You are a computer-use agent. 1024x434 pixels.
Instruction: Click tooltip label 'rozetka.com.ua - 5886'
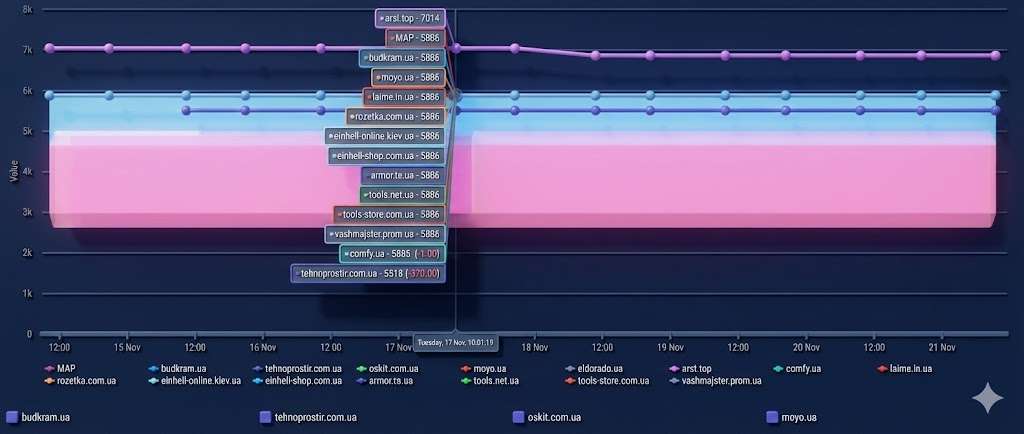tap(396, 116)
